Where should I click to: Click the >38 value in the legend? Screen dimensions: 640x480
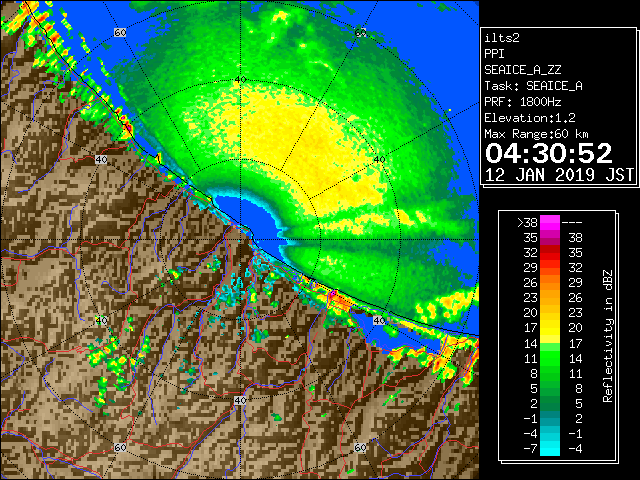[x=527, y=222]
